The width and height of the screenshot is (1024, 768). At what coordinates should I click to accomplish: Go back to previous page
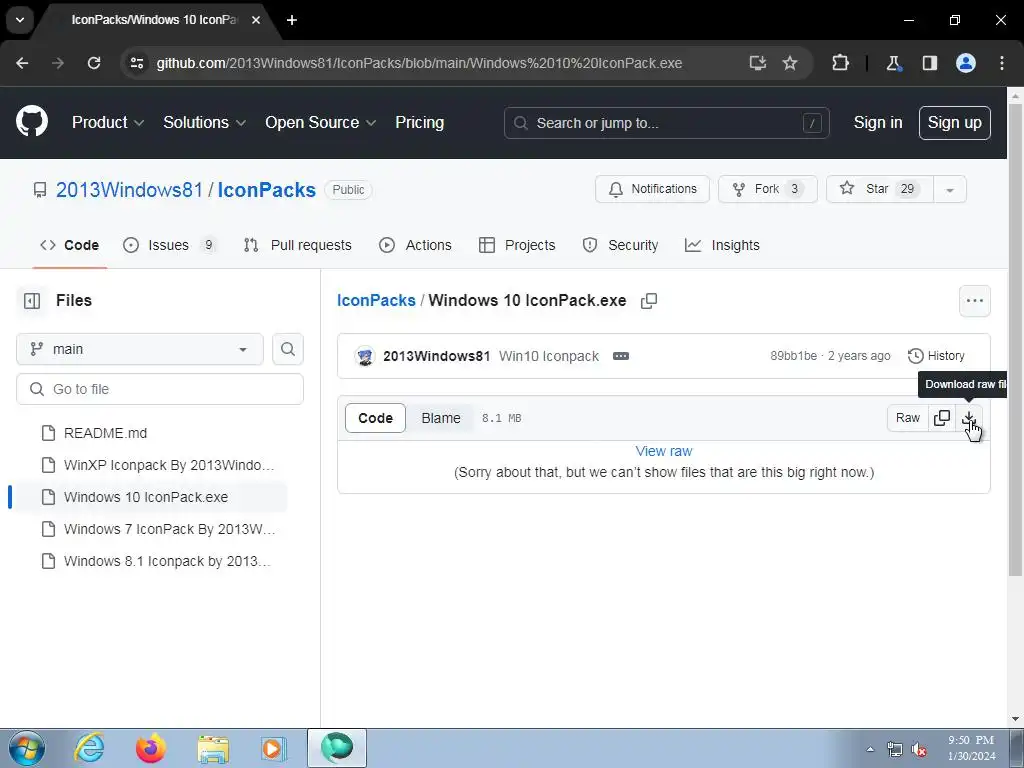tap(22, 63)
